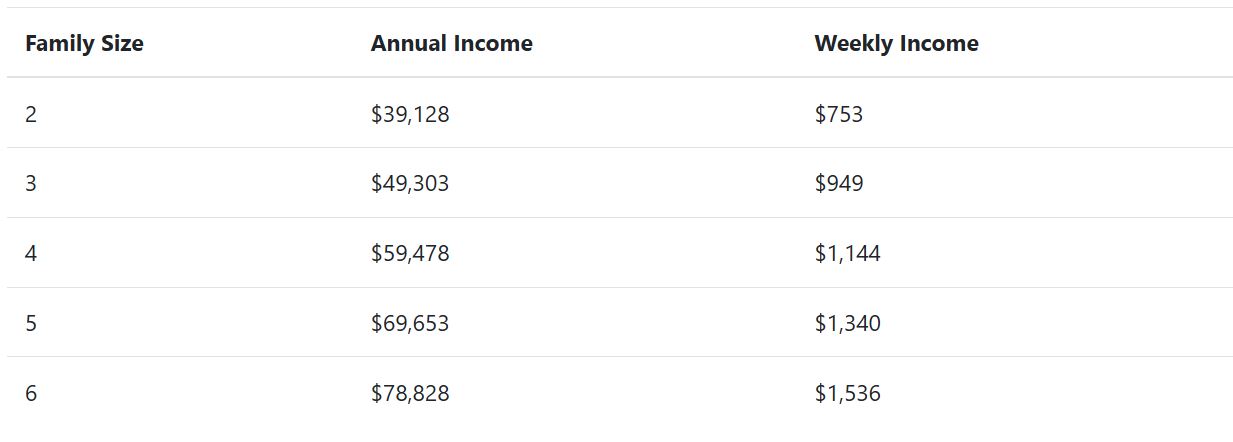
Task: Select family size 2 cell
Action: 31,114
